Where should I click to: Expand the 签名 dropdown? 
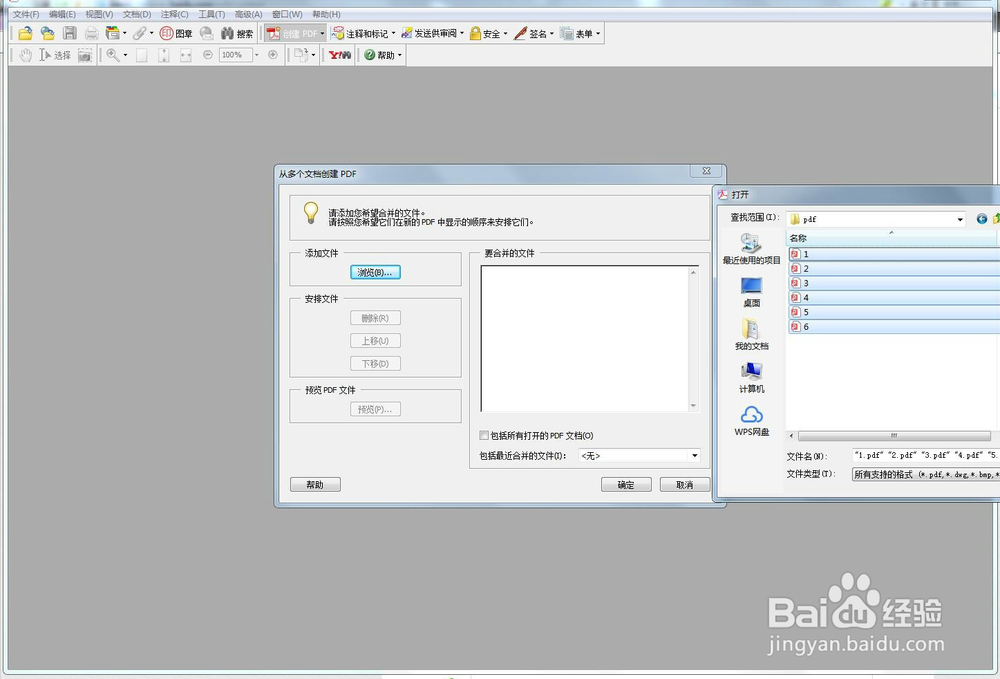552,34
